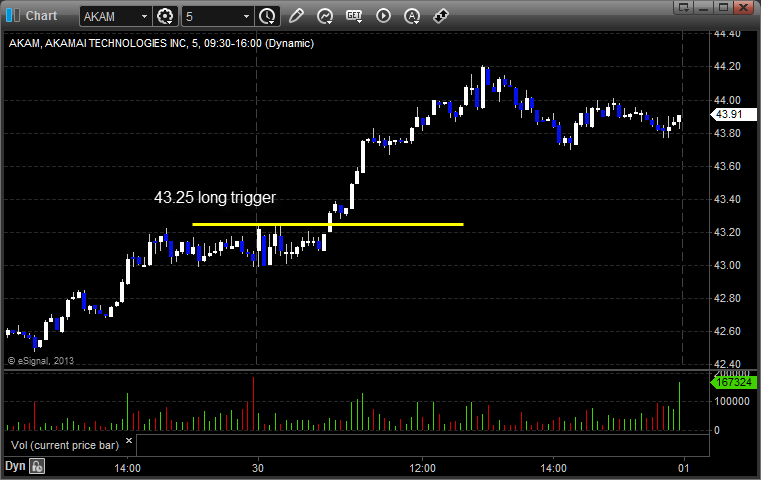The height and width of the screenshot is (480, 761).
Task: Open the gear symbol settings menu
Action: [165, 17]
